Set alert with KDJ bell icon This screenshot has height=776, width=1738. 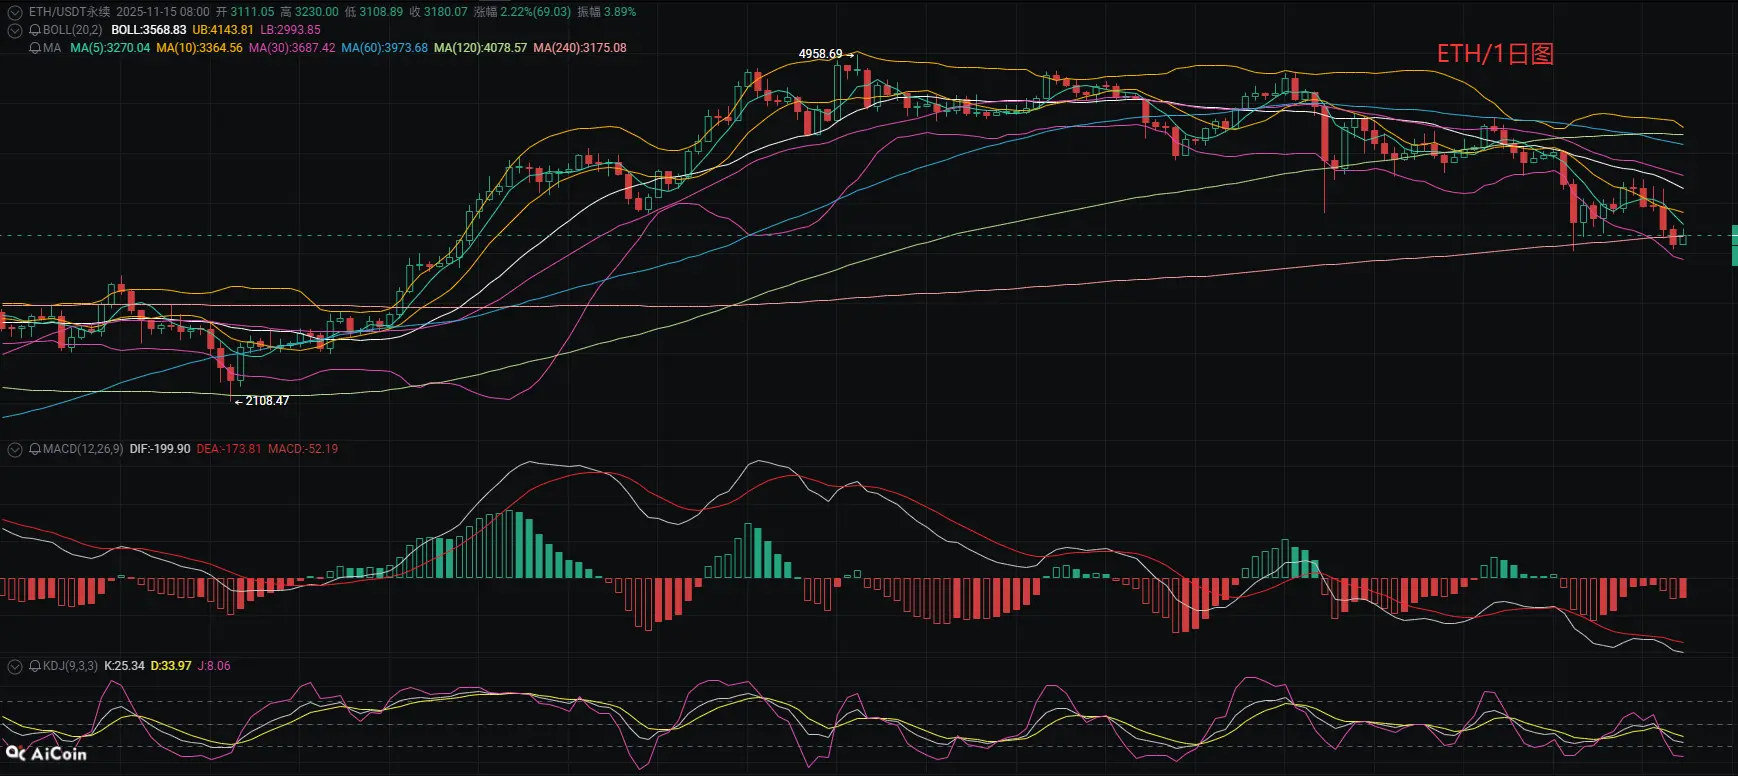(35, 666)
